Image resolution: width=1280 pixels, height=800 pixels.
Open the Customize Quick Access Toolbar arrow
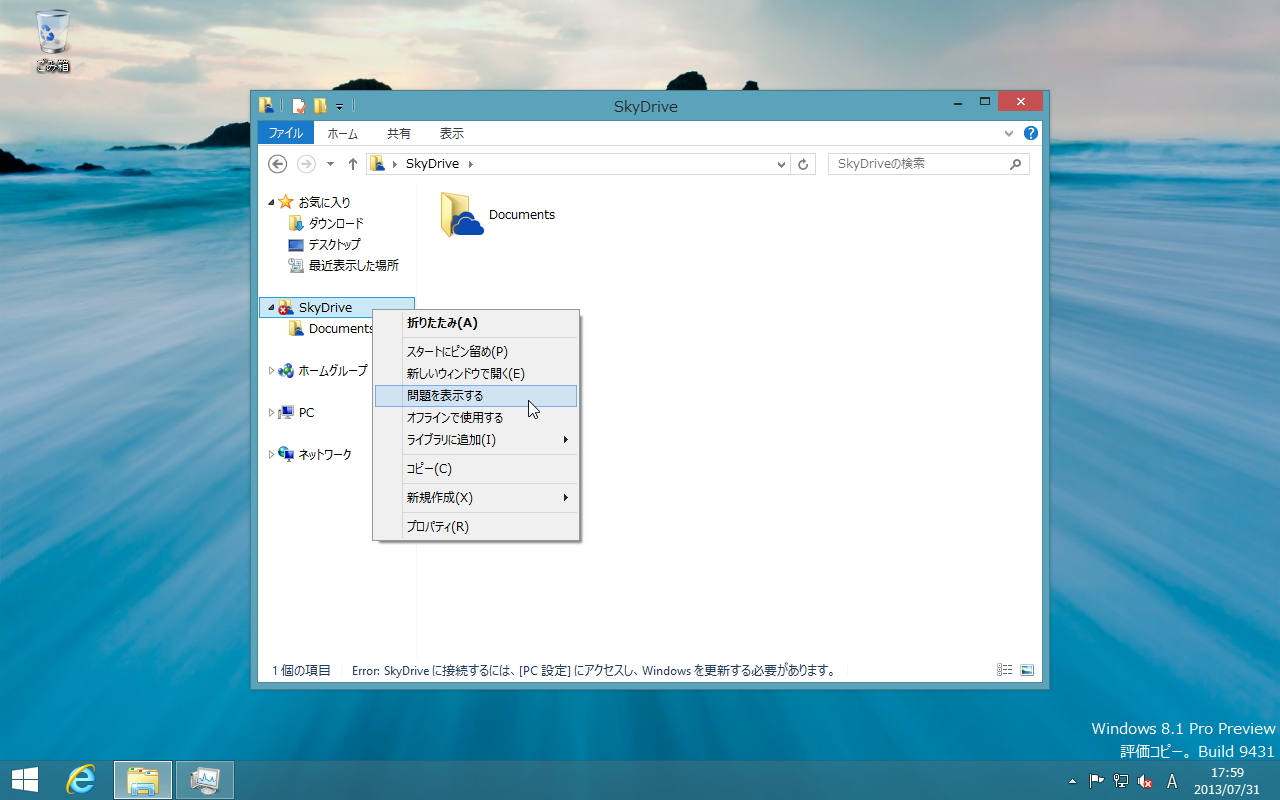point(339,106)
